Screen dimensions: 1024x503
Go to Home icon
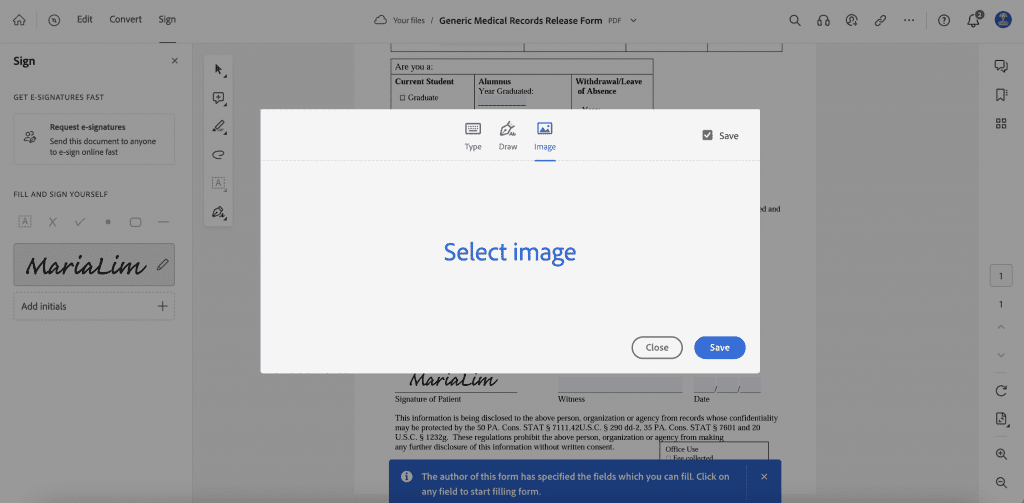point(20,20)
